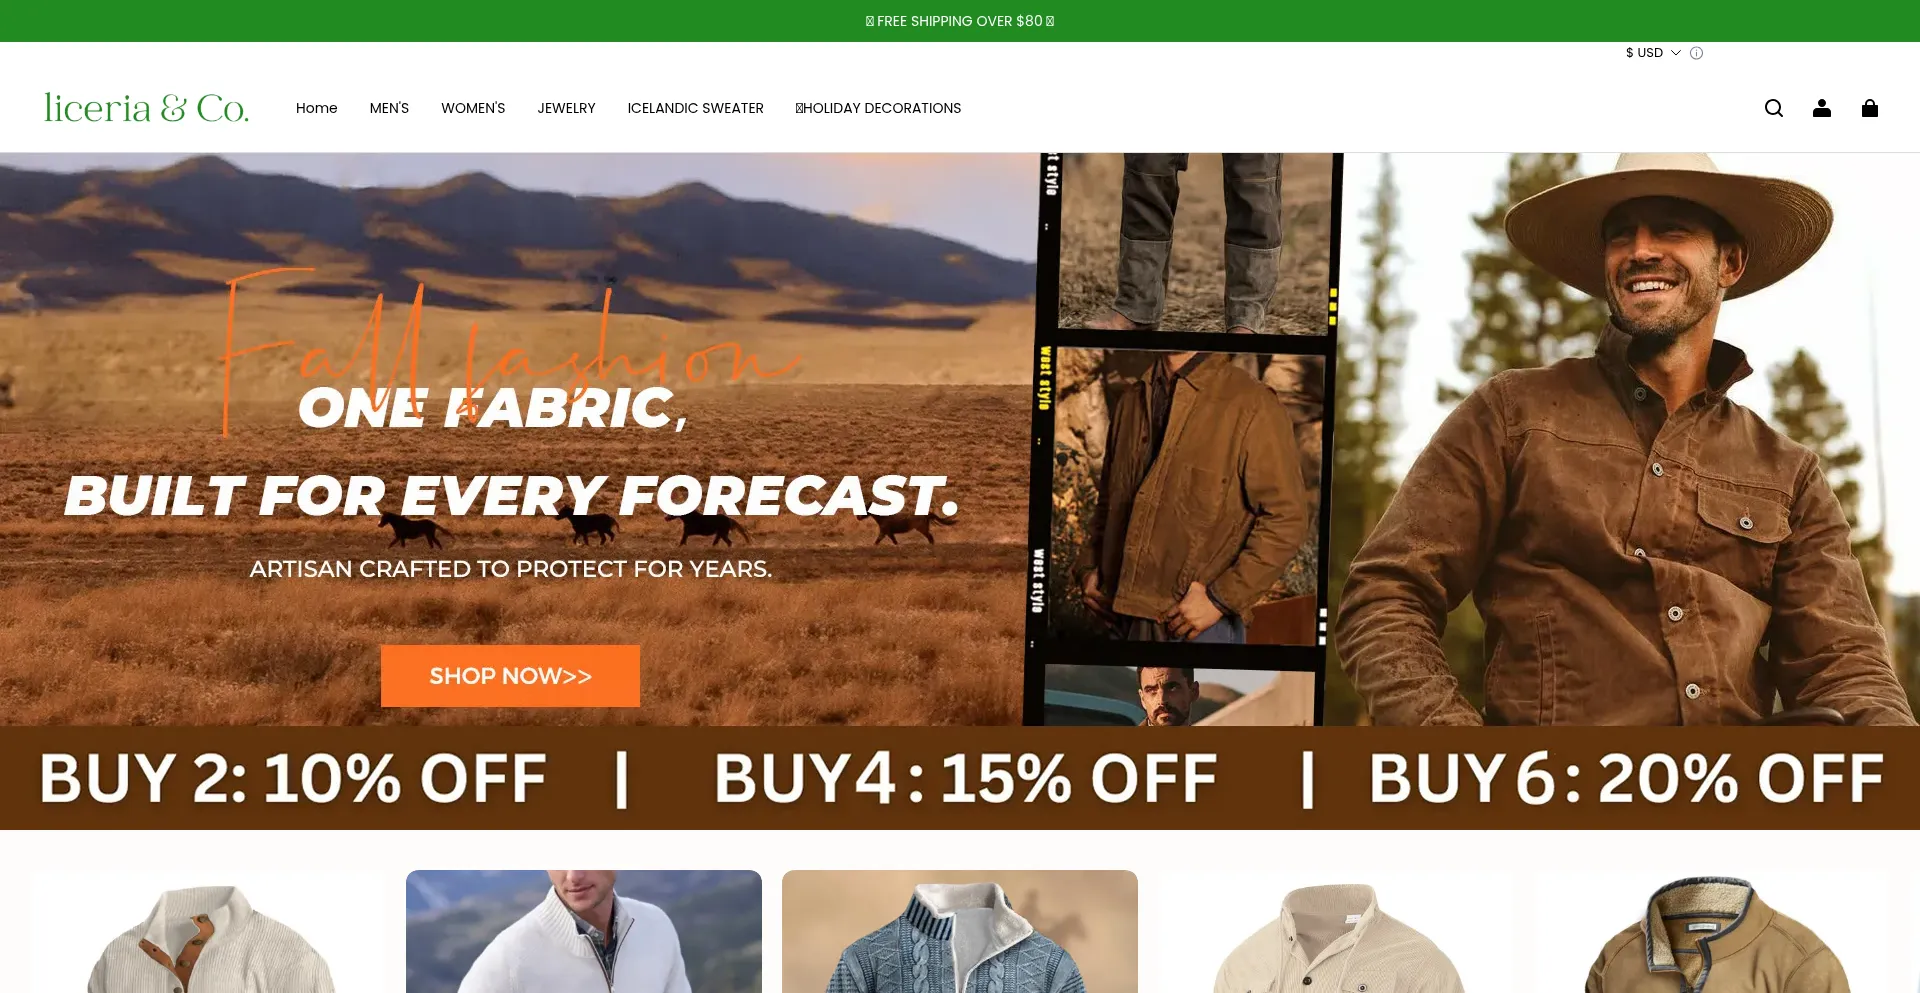The image size is (1920, 993).
Task: Open the white button-collar sweater product
Action: (208, 932)
